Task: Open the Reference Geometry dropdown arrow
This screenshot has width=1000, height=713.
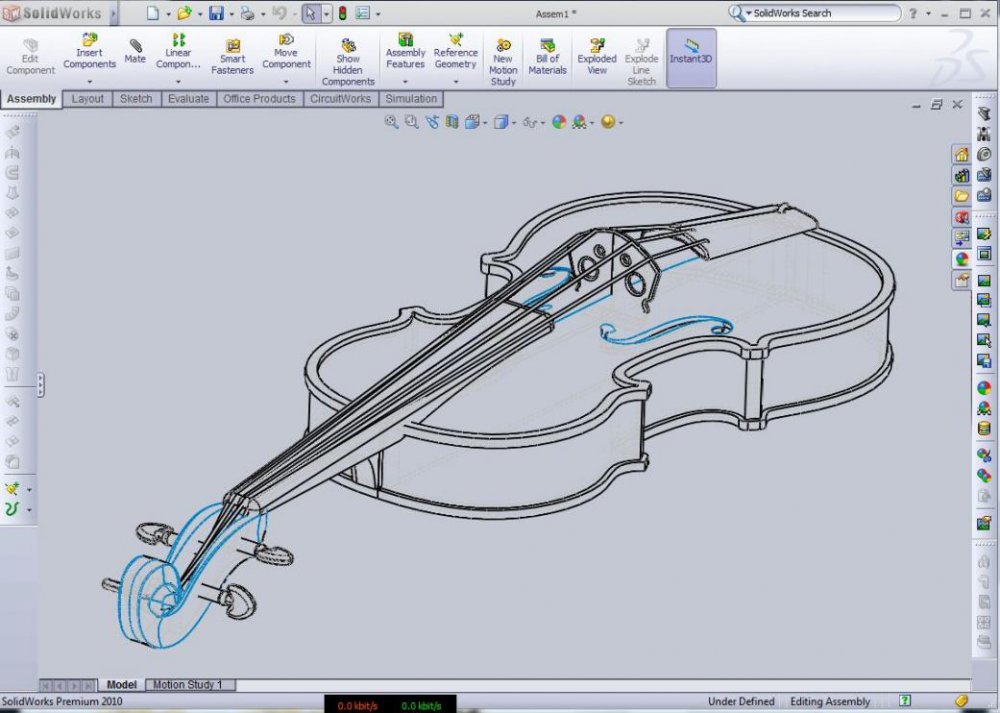Action: click(455, 81)
